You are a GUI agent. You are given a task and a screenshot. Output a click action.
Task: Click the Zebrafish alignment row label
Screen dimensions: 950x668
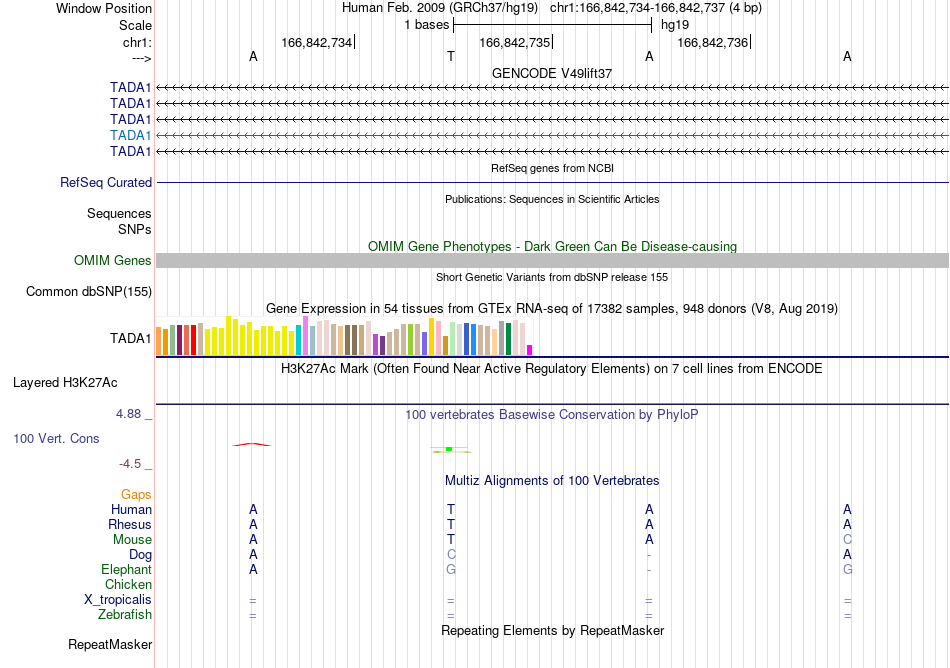click(x=125, y=615)
